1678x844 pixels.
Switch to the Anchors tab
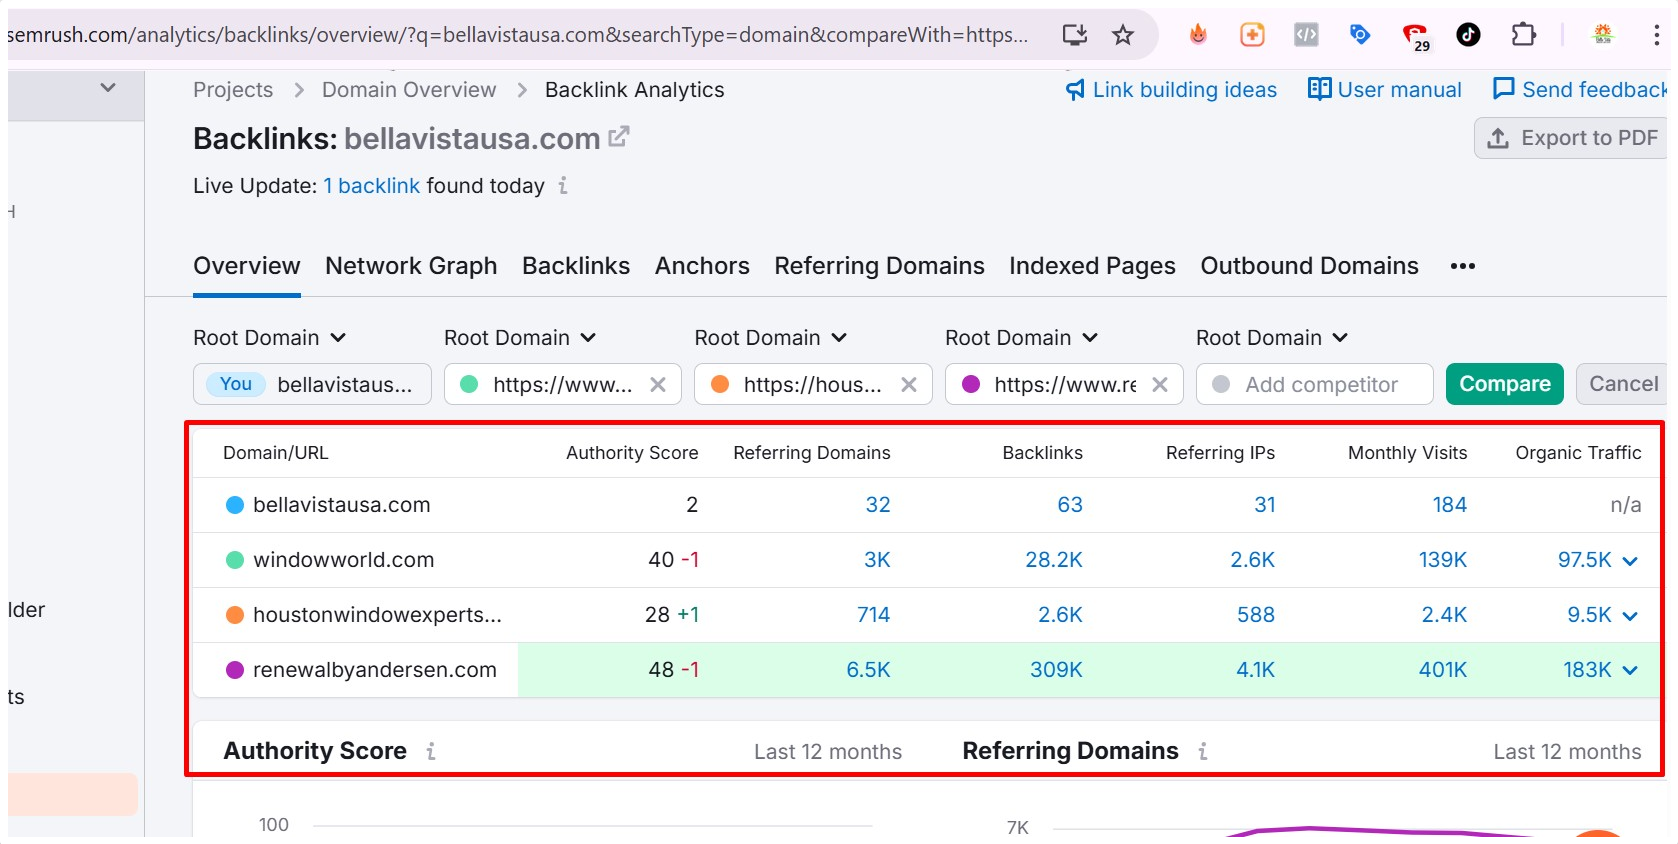(702, 266)
